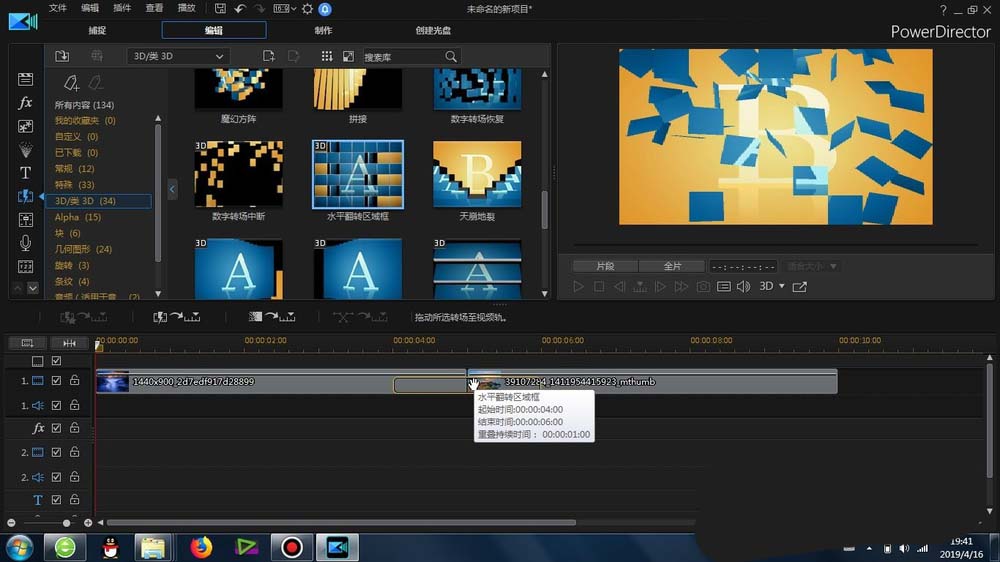
Task: Open the 文件 (File) menu
Action: 58,8
